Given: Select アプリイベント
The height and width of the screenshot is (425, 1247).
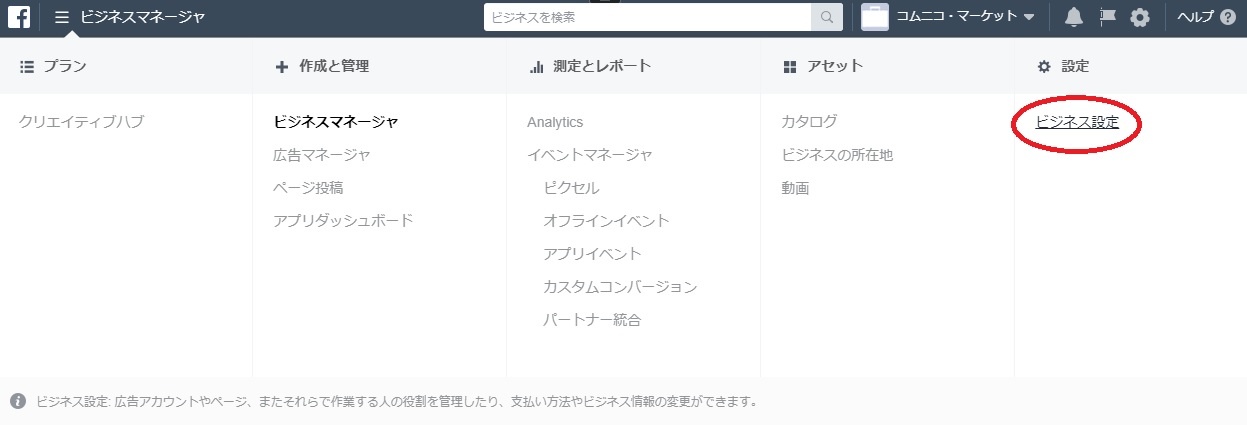Looking at the screenshot, I should click(x=593, y=254).
